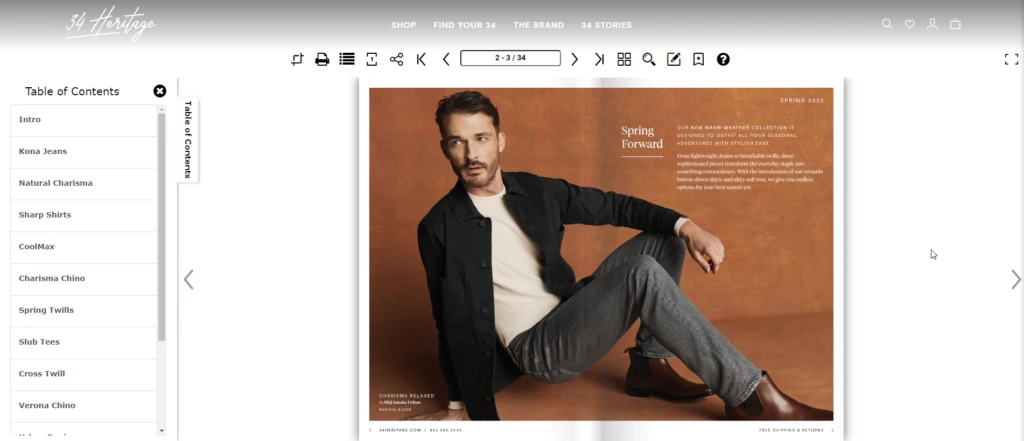The width and height of the screenshot is (1024, 441).
Task: Open THE BRAND menu
Action: (x=539, y=25)
